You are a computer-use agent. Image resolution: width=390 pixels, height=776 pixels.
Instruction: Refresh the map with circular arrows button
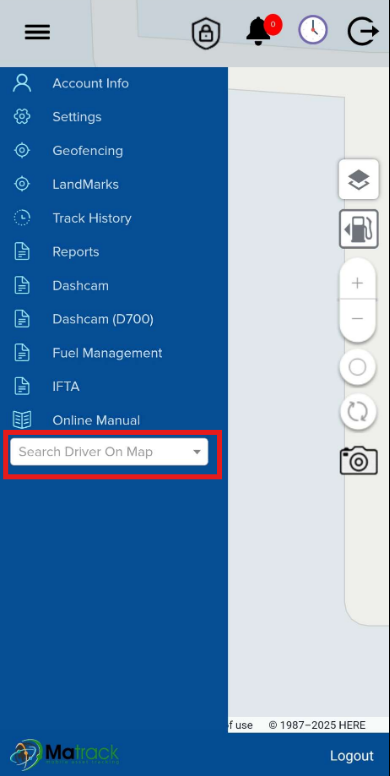coord(357,412)
